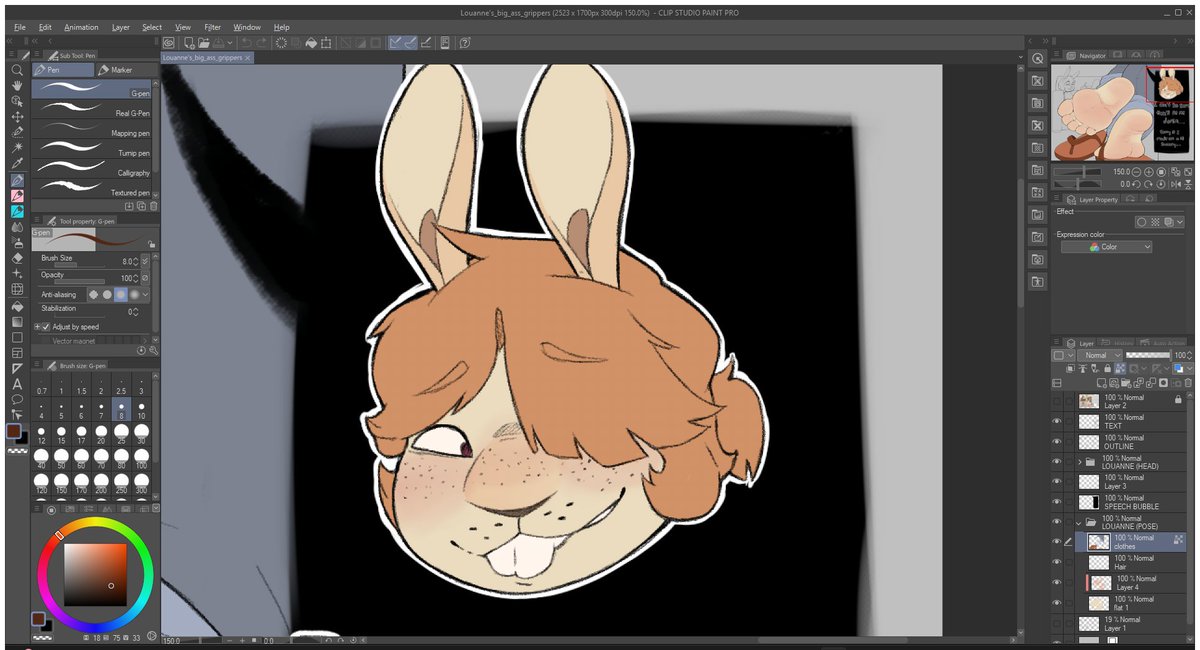Open the Clip Studio launcher icon
This screenshot has height=650, width=1200.
click(168, 43)
